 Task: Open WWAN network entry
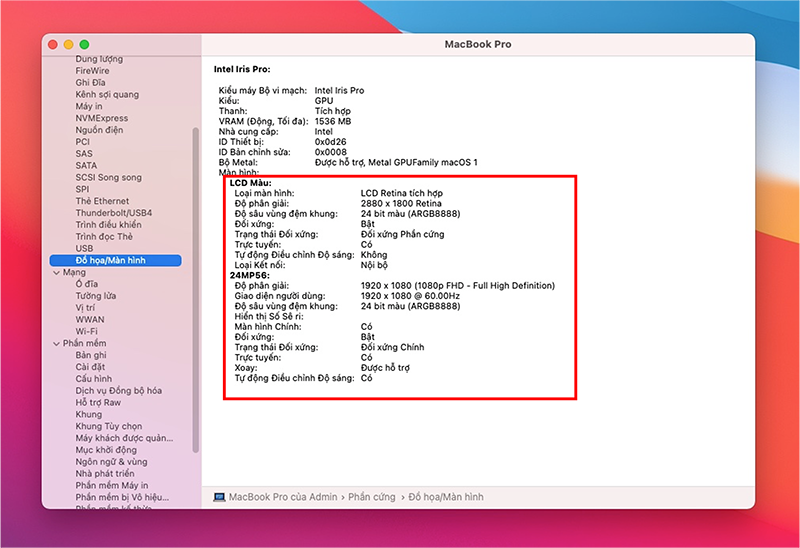point(90,319)
